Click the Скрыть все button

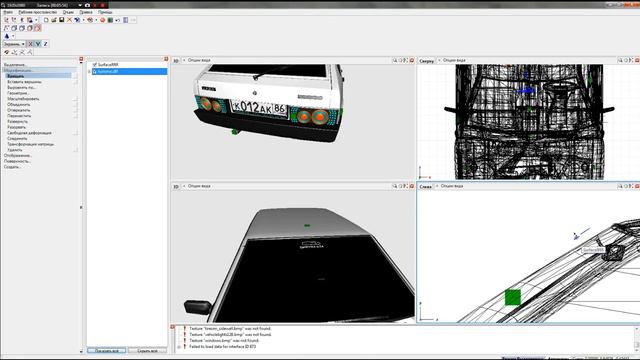(147, 351)
